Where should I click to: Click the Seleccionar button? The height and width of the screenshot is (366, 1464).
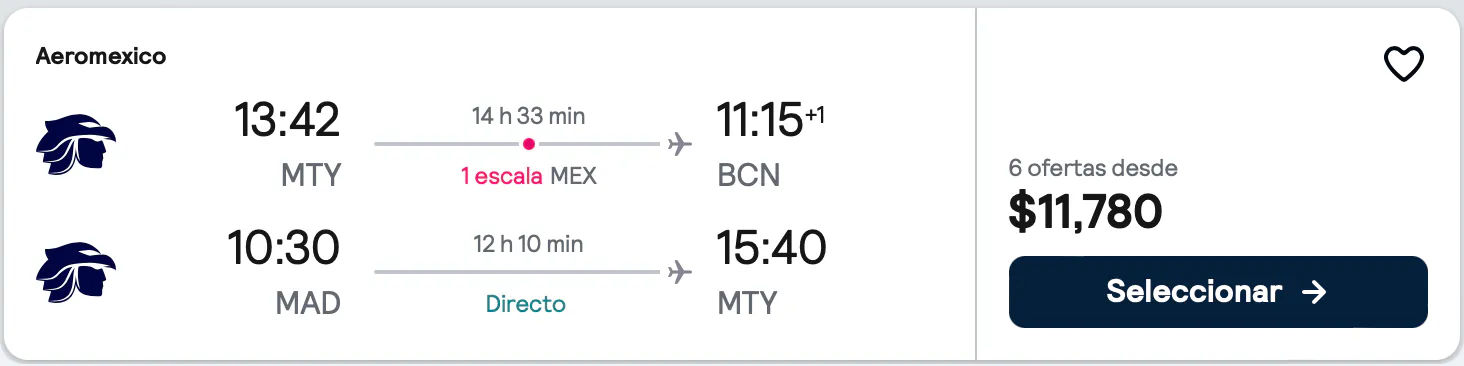pyautogui.click(x=1218, y=292)
